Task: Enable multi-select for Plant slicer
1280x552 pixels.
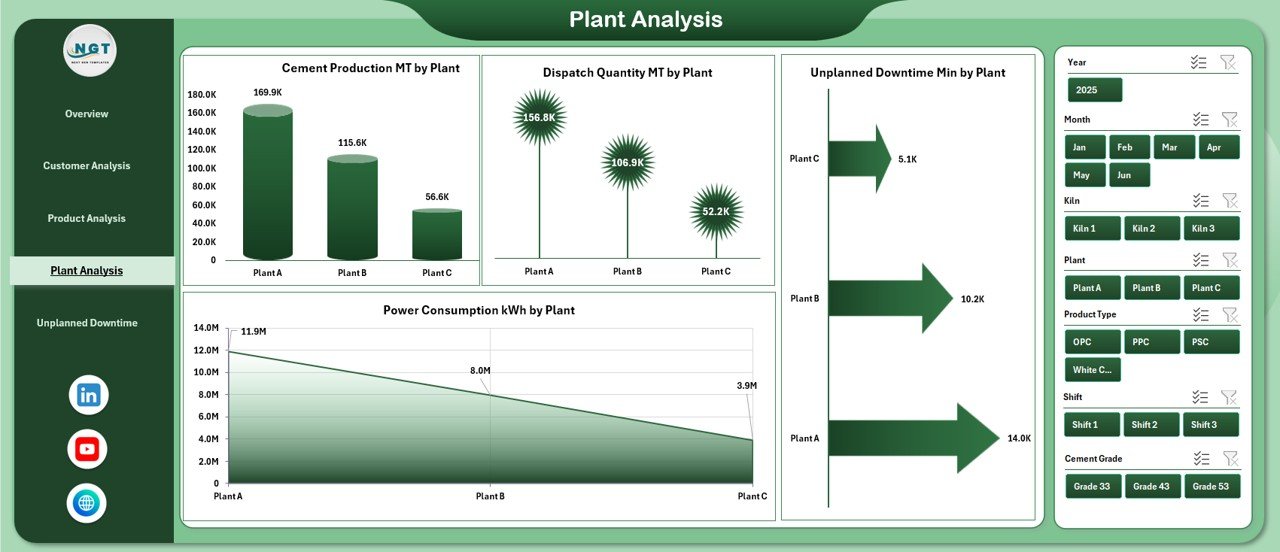Action: pos(1200,260)
